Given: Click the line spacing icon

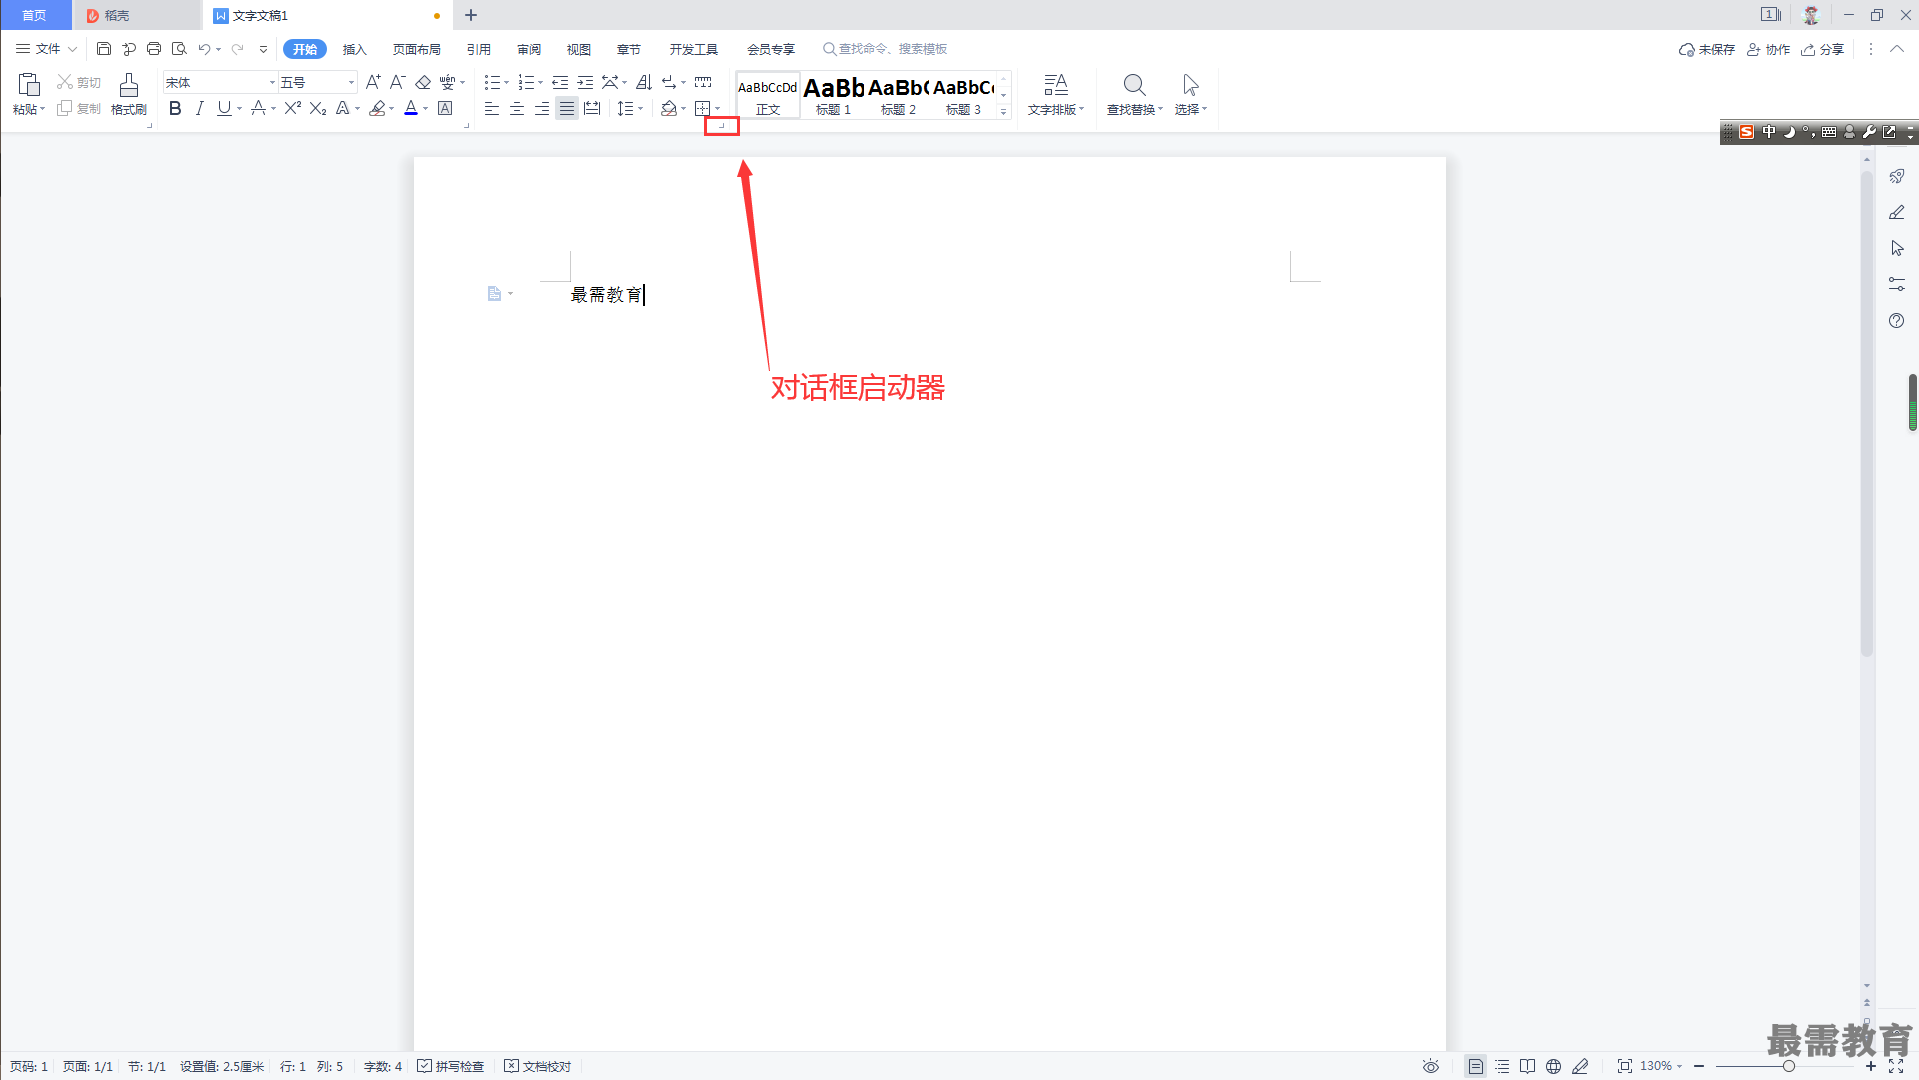Looking at the screenshot, I should coord(625,108).
